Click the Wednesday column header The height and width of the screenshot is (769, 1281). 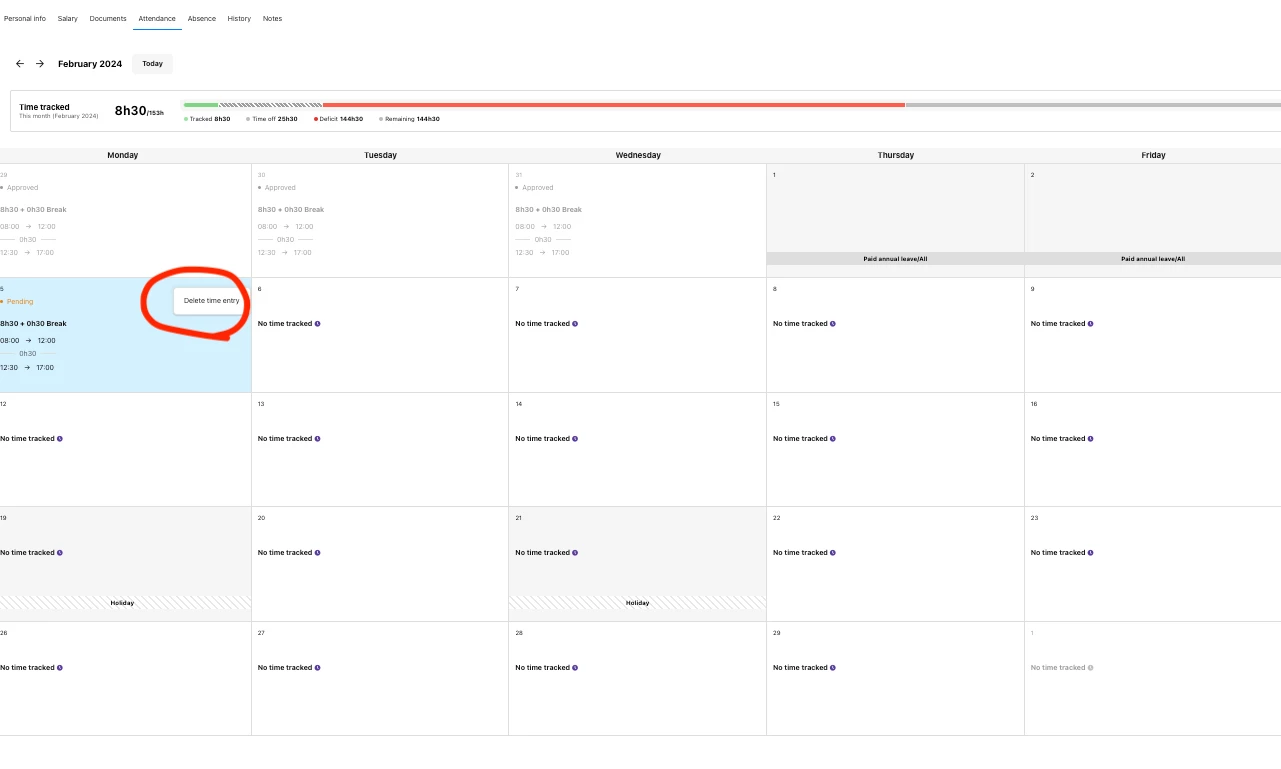[638, 155]
